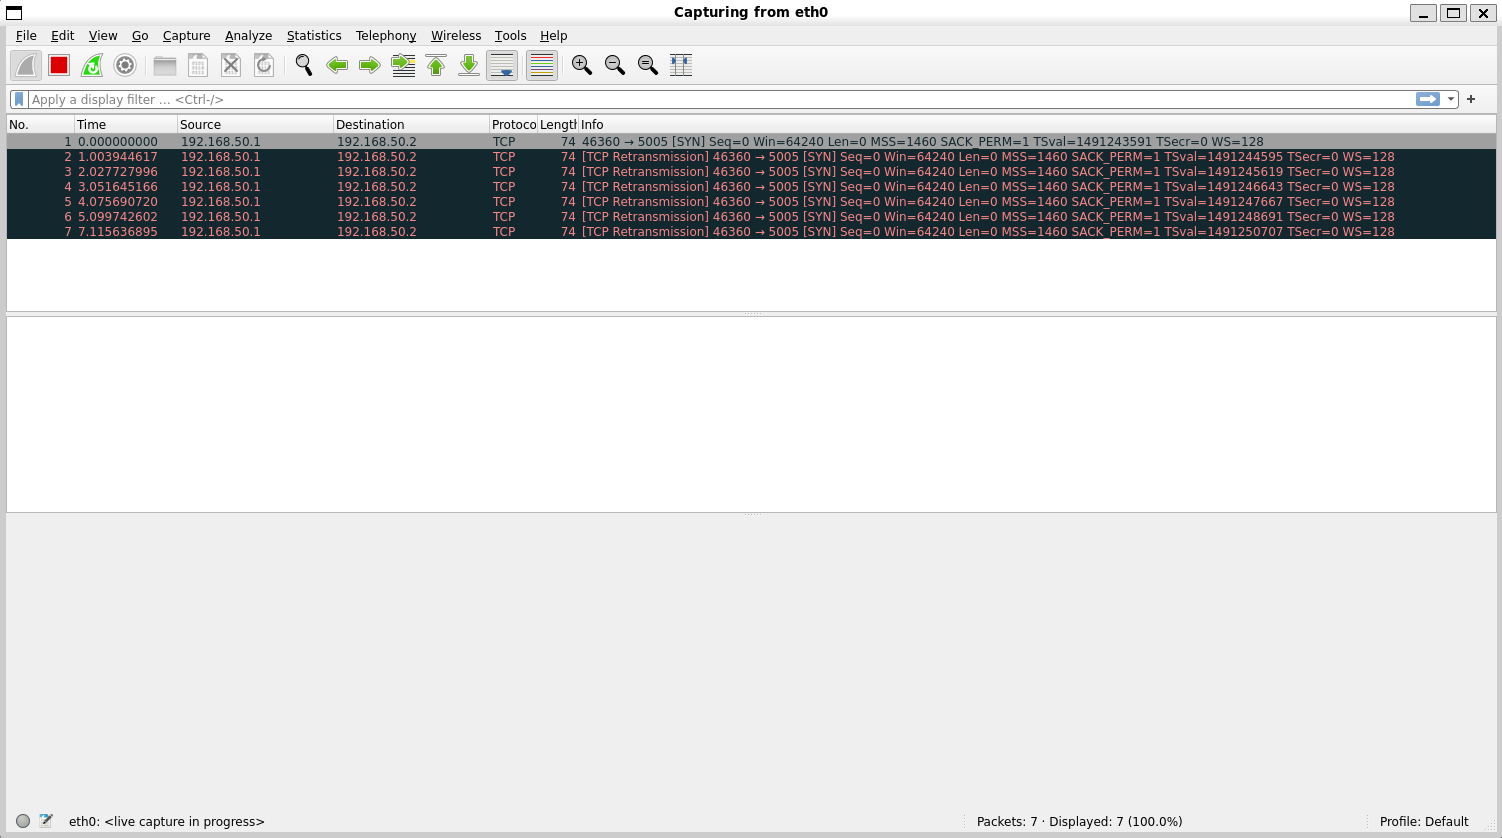This screenshot has height=838, width=1502.
Task: Click the Find a packet magnifier icon
Action: point(303,65)
